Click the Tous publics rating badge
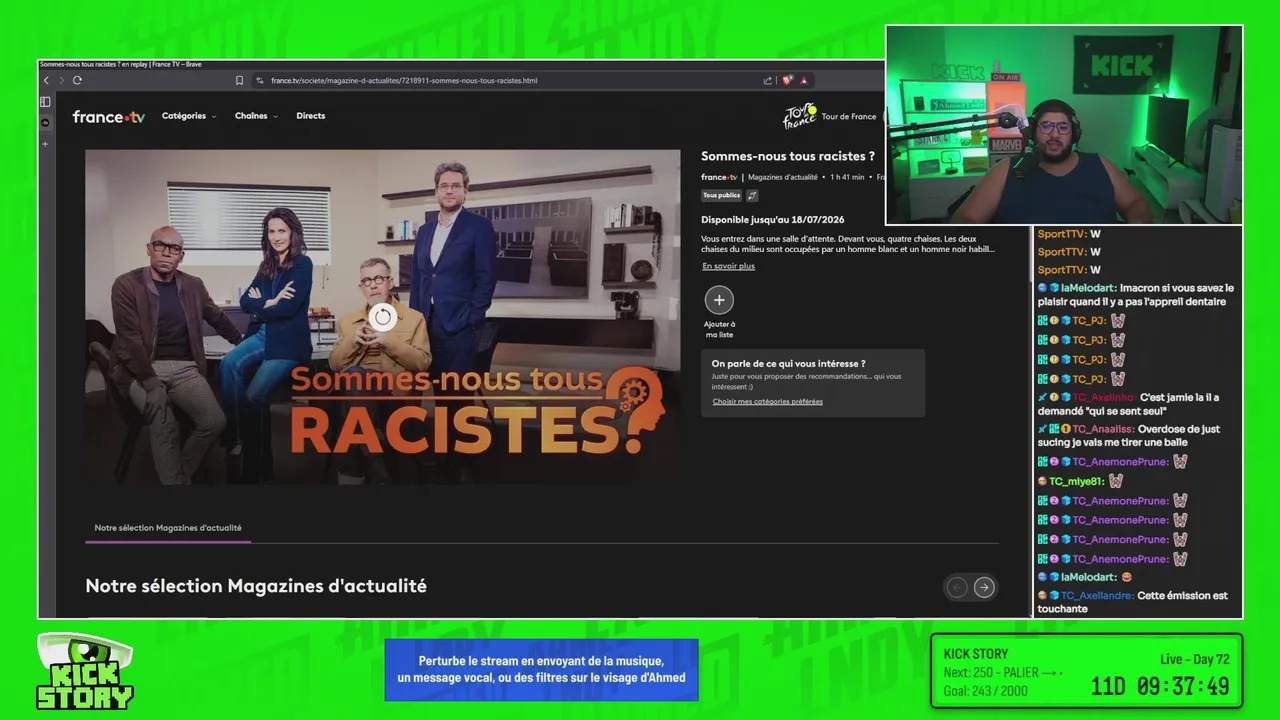1280x720 pixels. point(721,196)
